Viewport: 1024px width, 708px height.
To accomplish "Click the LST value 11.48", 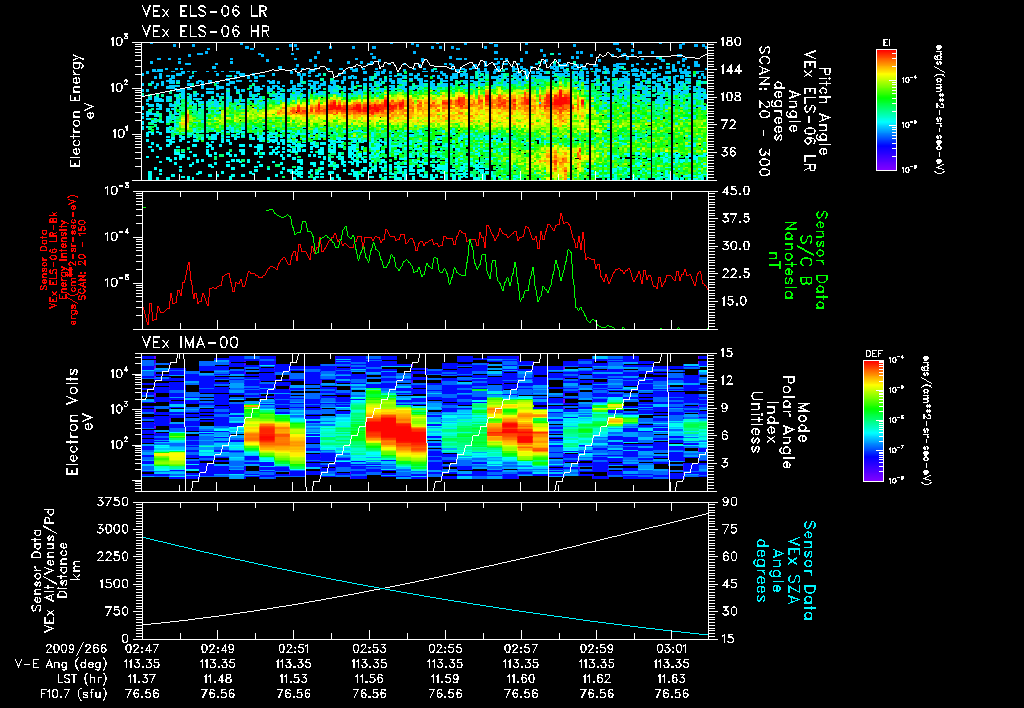I will point(217,679).
